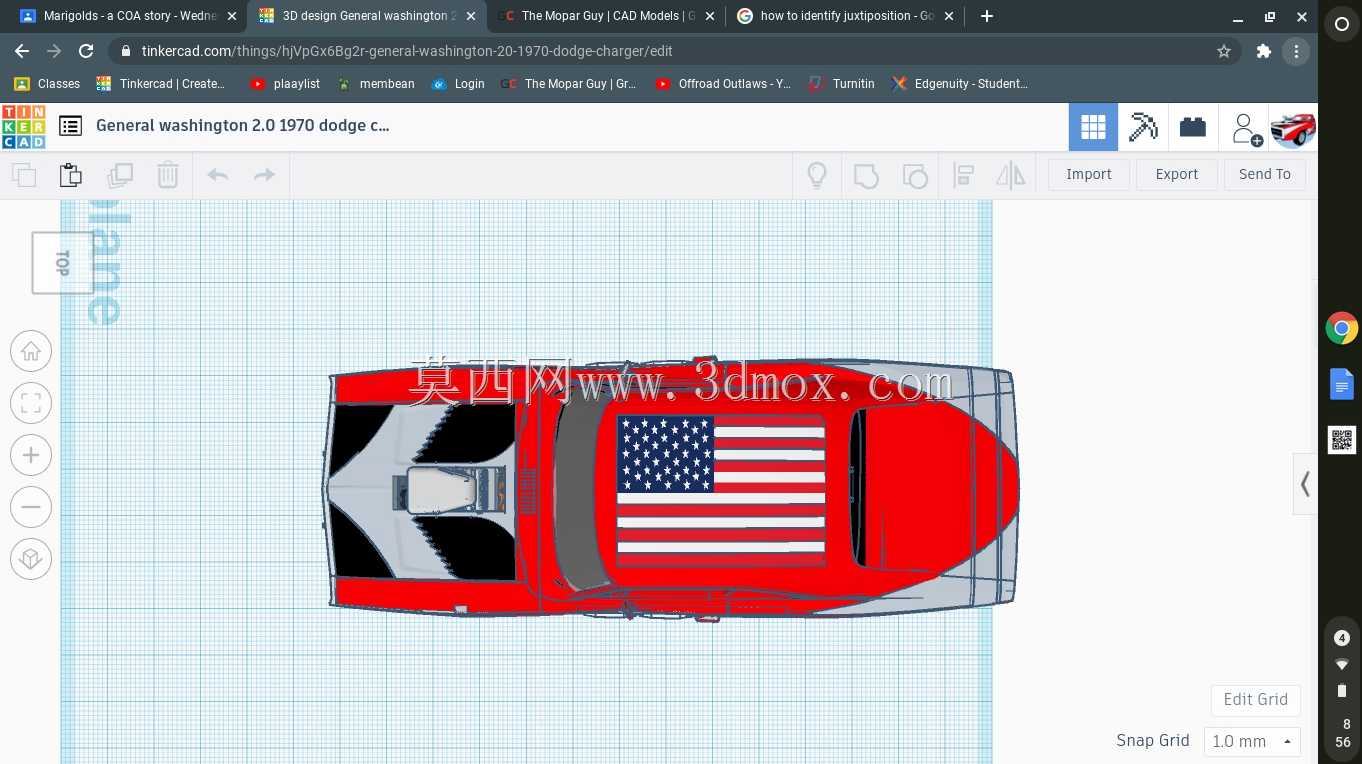This screenshot has width=1362, height=764.
Task: Open the Turnitin bookmark
Action: point(842,84)
